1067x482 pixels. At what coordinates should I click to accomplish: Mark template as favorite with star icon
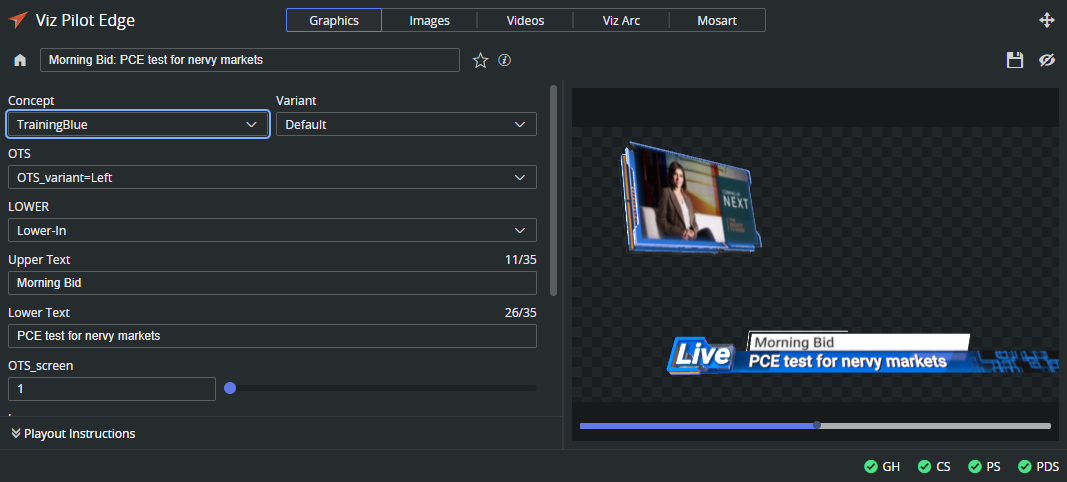(480, 61)
